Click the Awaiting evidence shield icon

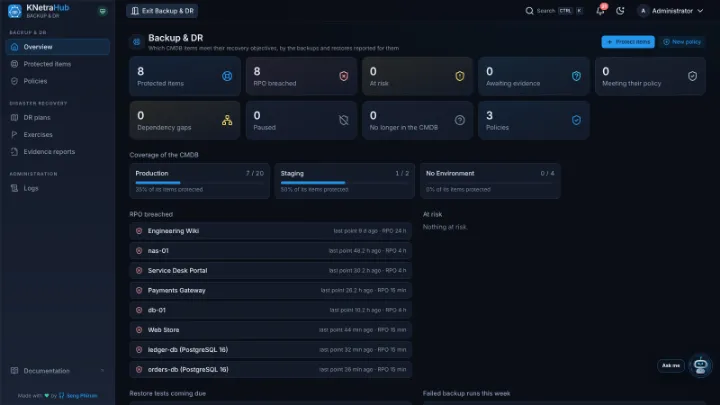576,76
